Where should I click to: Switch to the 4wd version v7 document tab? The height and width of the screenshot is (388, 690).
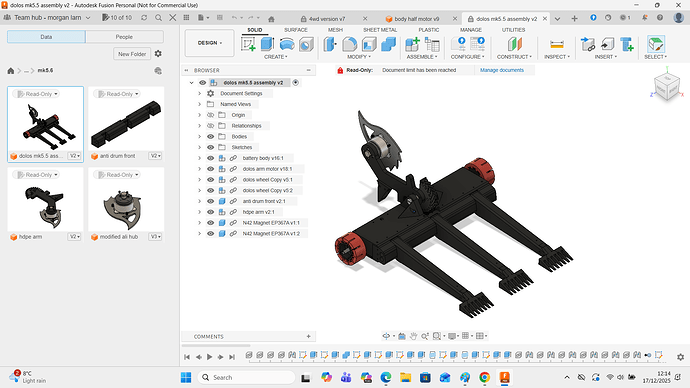[327, 19]
